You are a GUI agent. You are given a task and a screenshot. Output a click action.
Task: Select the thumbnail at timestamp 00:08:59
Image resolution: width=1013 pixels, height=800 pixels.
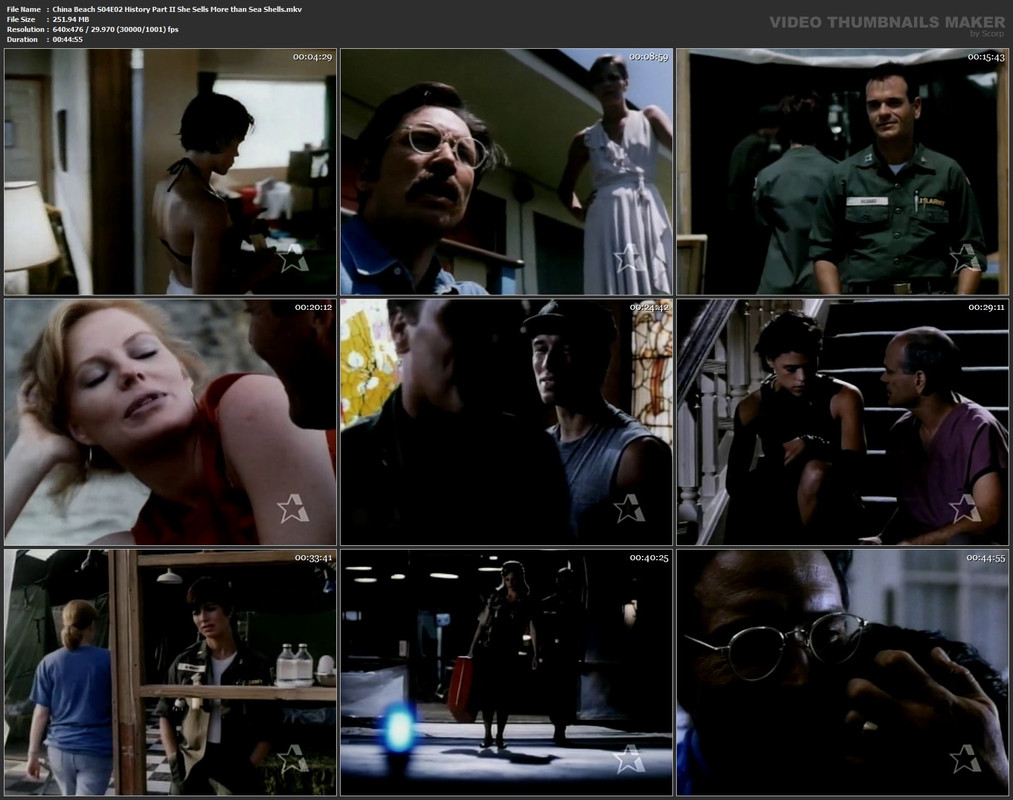tap(506, 172)
